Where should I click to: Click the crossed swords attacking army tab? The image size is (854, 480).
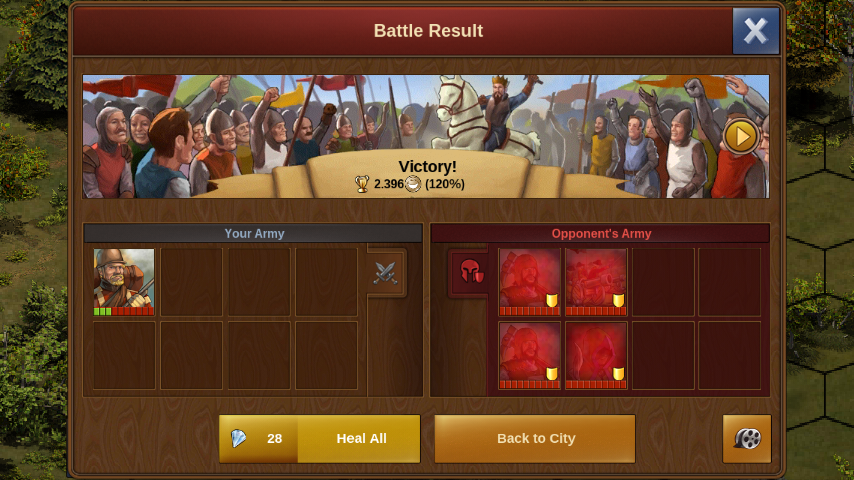click(x=386, y=273)
